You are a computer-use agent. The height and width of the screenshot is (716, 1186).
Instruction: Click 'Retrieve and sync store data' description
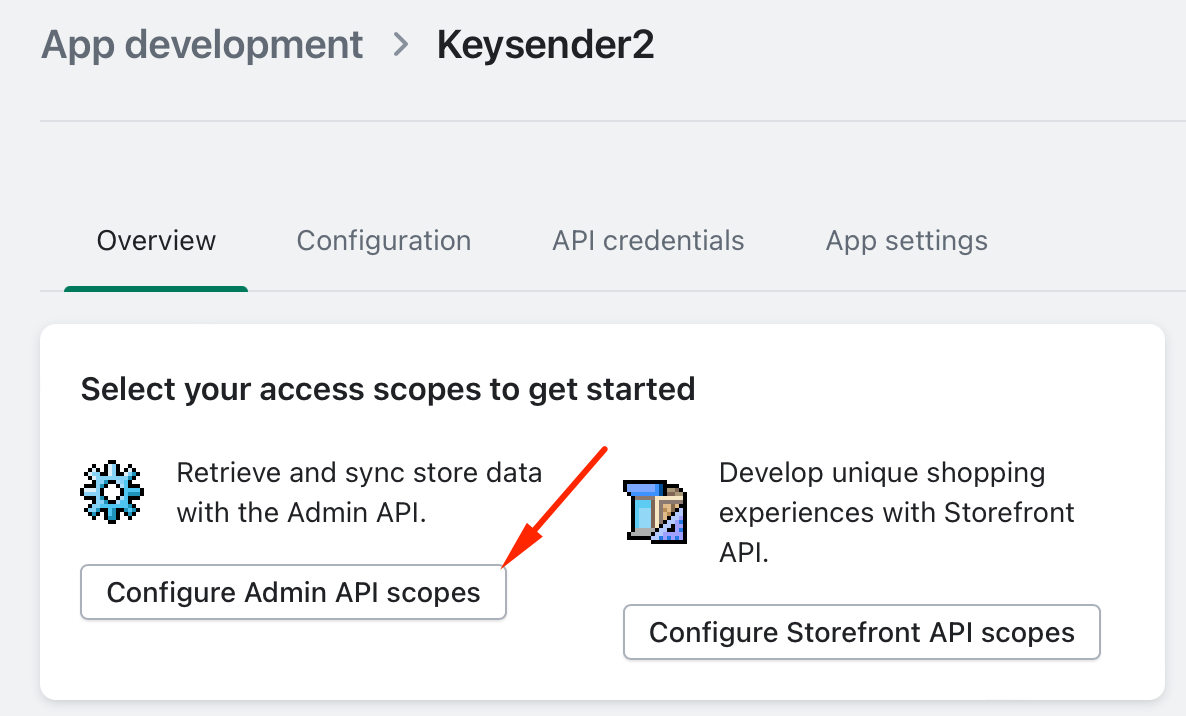click(359, 492)
